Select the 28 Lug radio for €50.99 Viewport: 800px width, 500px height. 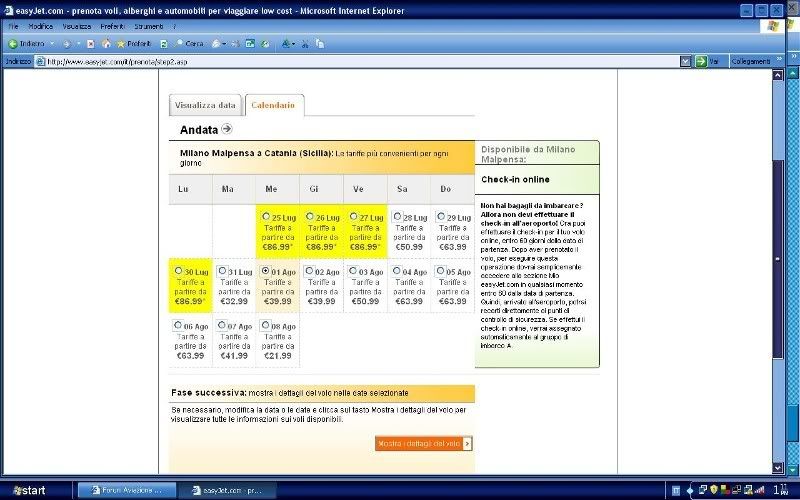[x=397, y=216]
